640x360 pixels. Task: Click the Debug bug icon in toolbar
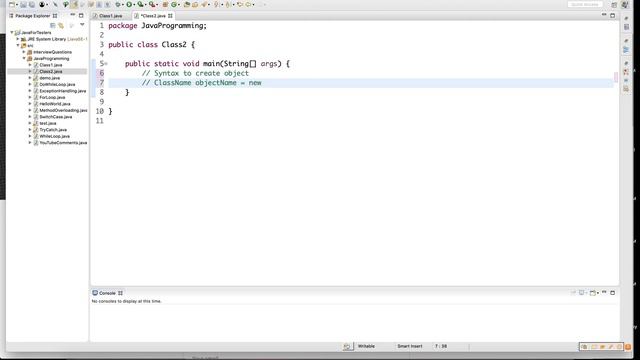click(118, 4)
